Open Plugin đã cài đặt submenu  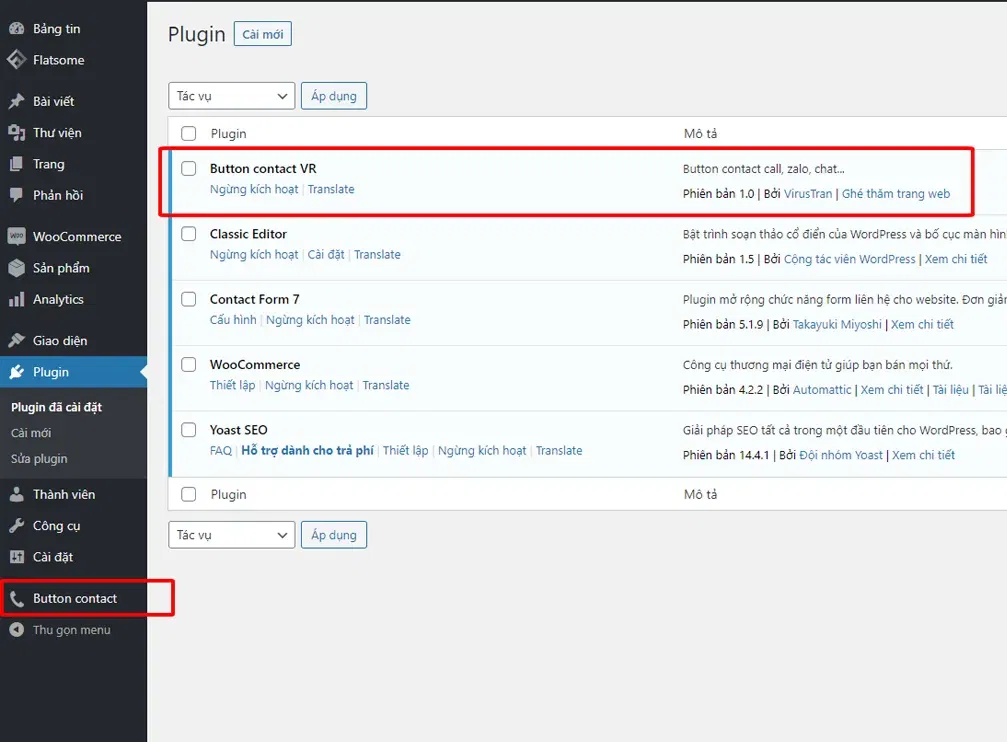coord(57,407)
